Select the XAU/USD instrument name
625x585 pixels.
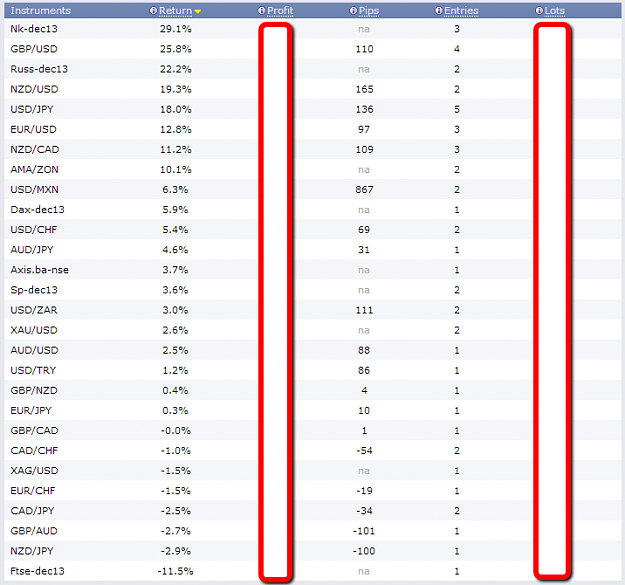[x=34, y=330]
